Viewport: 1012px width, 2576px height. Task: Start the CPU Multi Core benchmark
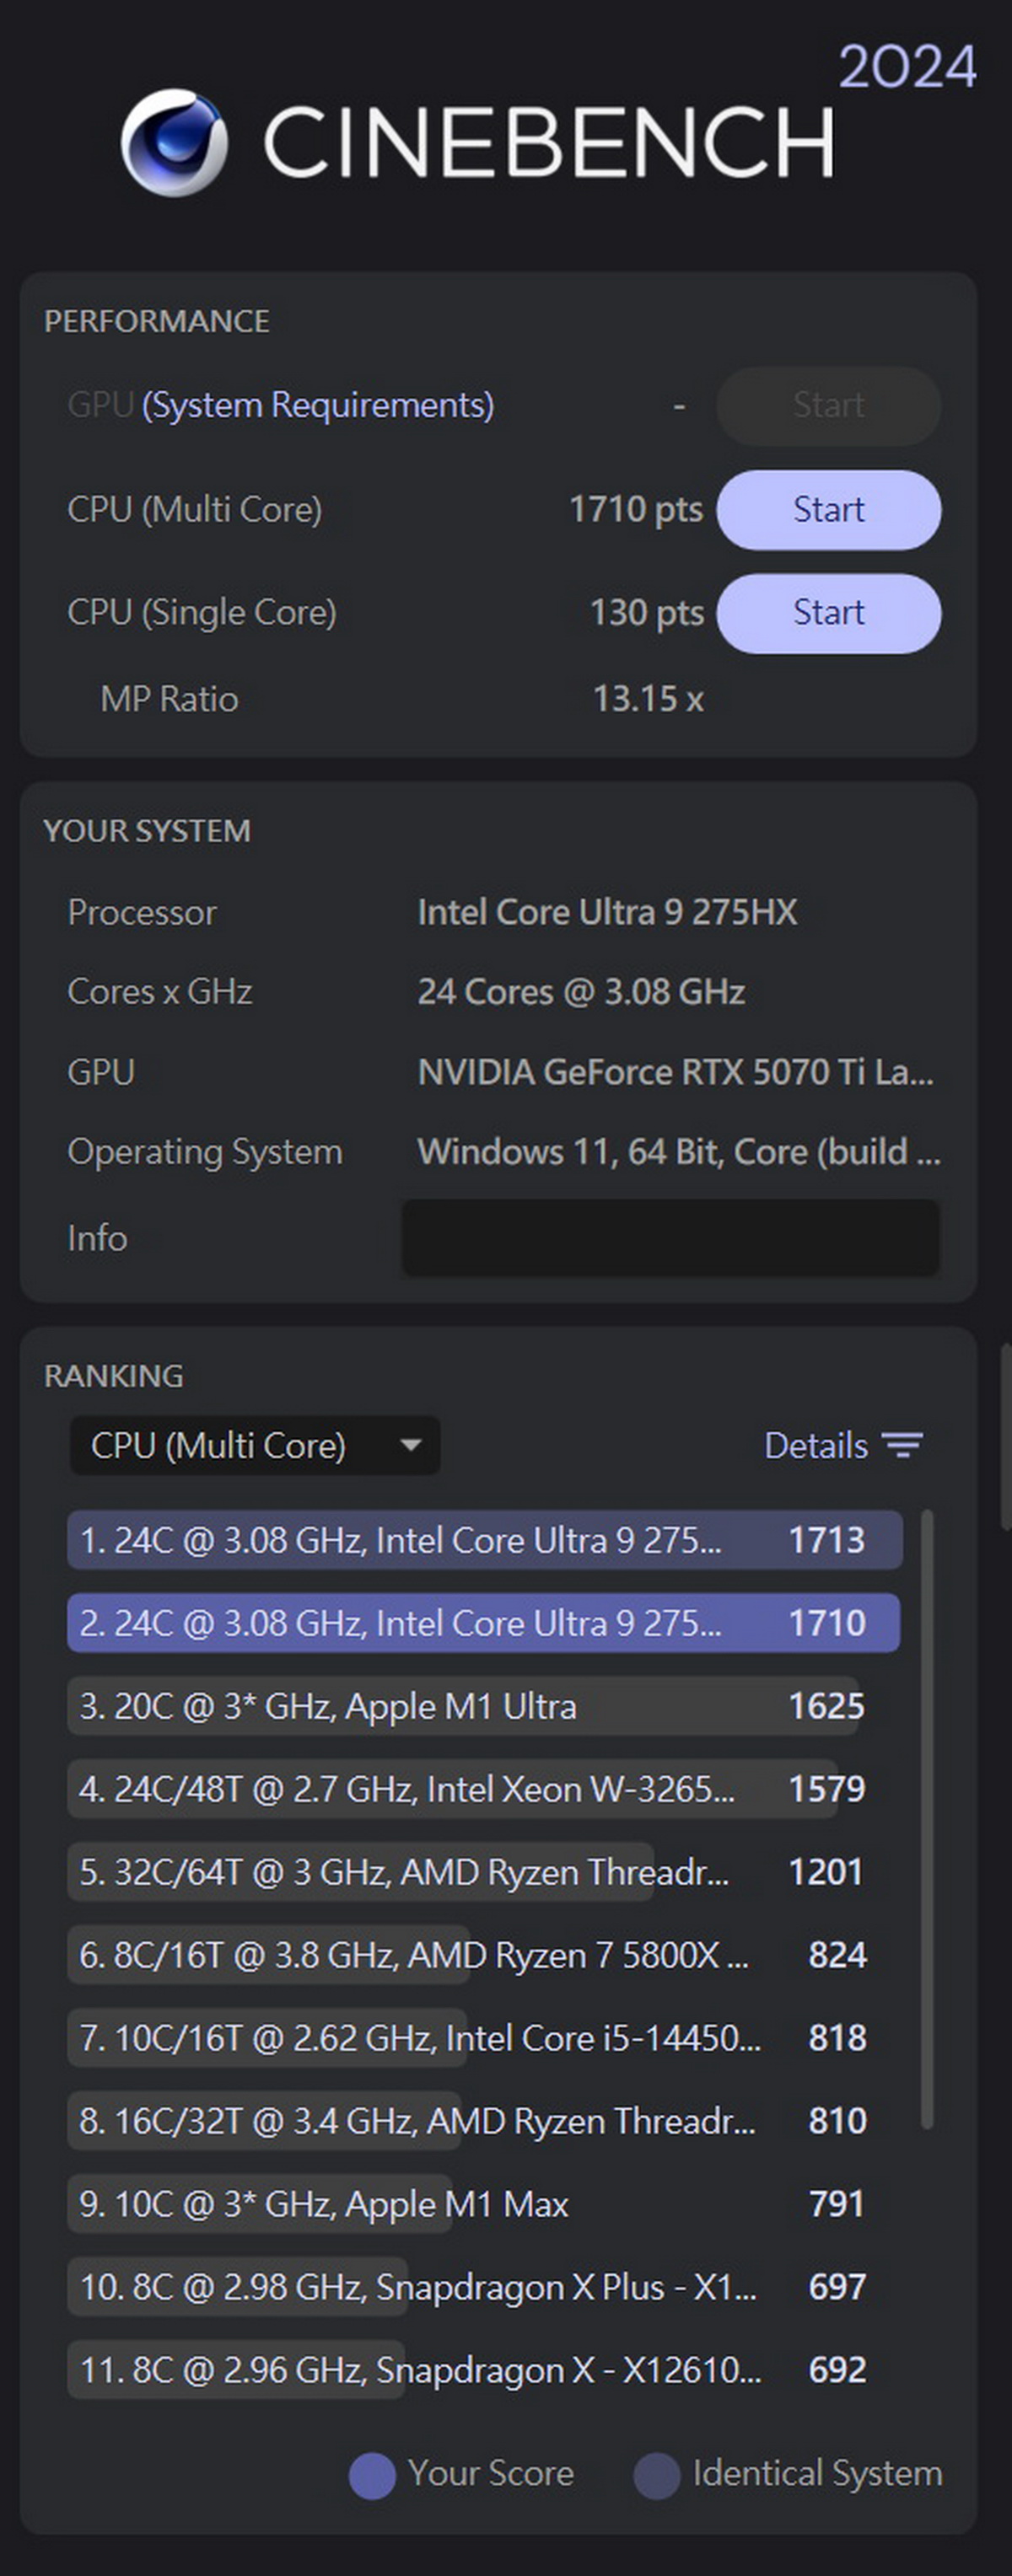[x=828, y=510]
